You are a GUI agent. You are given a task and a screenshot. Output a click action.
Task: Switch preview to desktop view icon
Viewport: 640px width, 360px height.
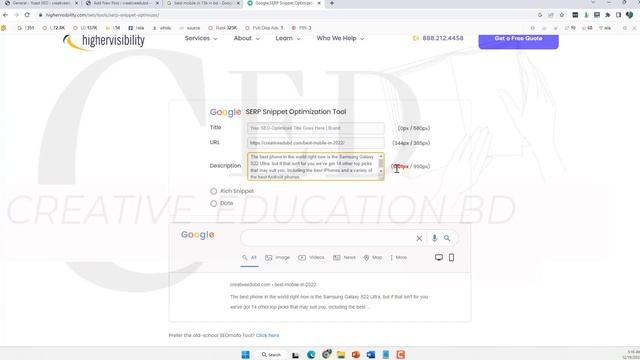[x=439, y=258]
